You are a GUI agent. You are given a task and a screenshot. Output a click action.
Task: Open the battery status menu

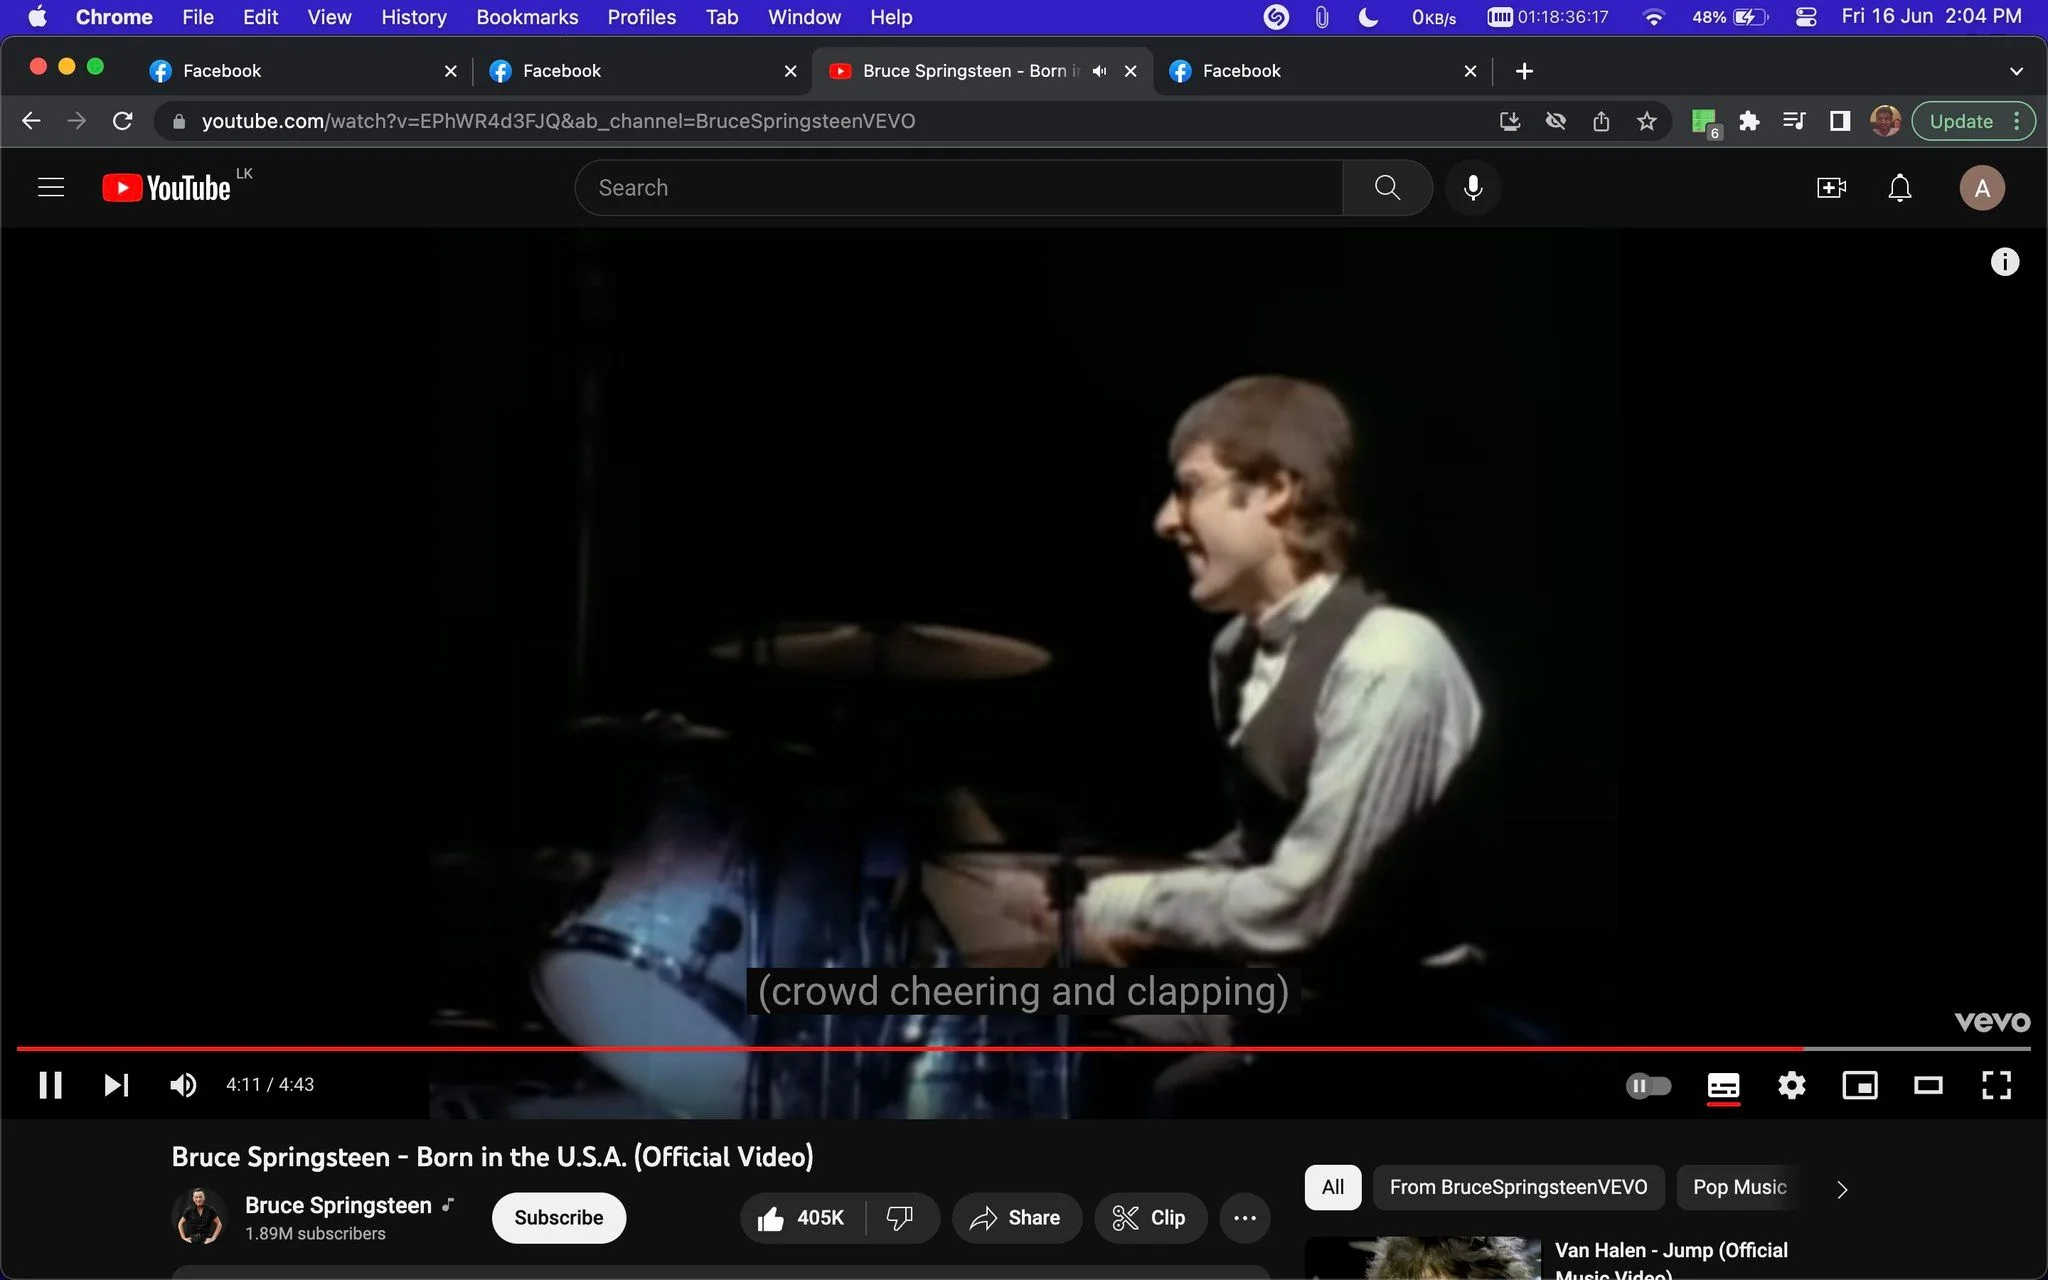1730,17
